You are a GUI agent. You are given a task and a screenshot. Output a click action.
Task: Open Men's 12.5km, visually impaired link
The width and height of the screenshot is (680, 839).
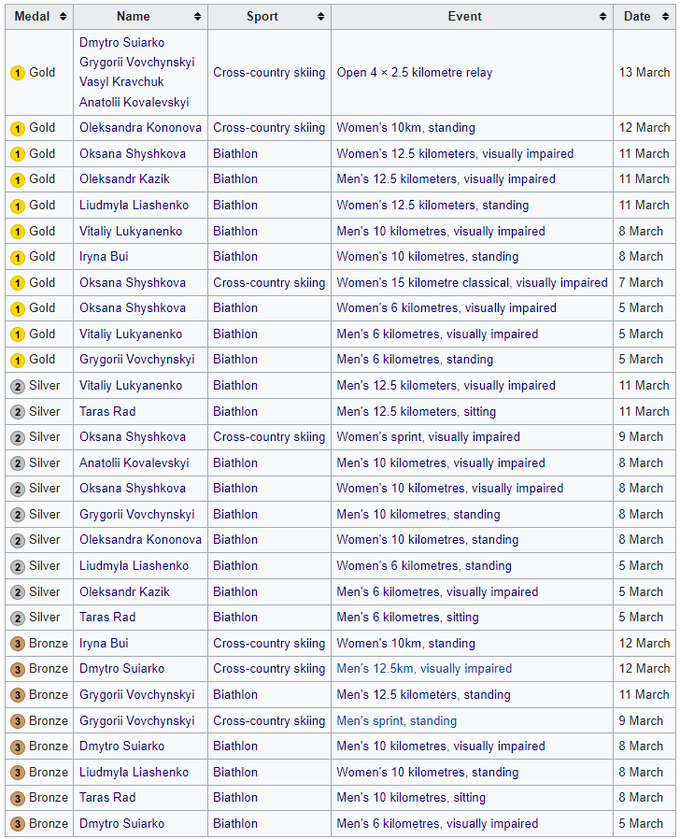click(423, 669)
